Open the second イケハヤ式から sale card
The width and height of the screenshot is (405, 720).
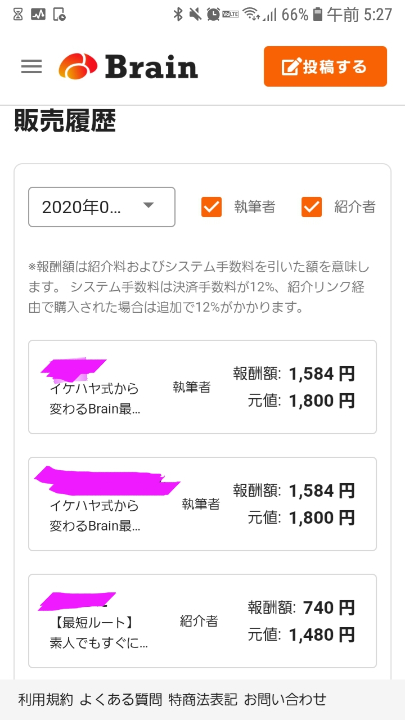202,504
